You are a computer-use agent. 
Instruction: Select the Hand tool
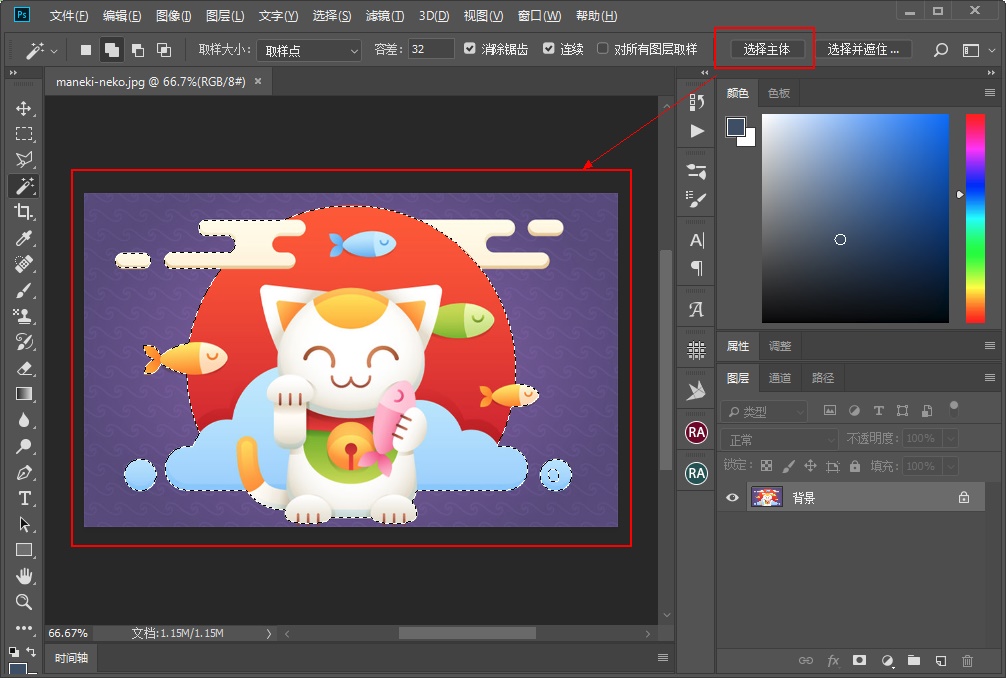24,575
